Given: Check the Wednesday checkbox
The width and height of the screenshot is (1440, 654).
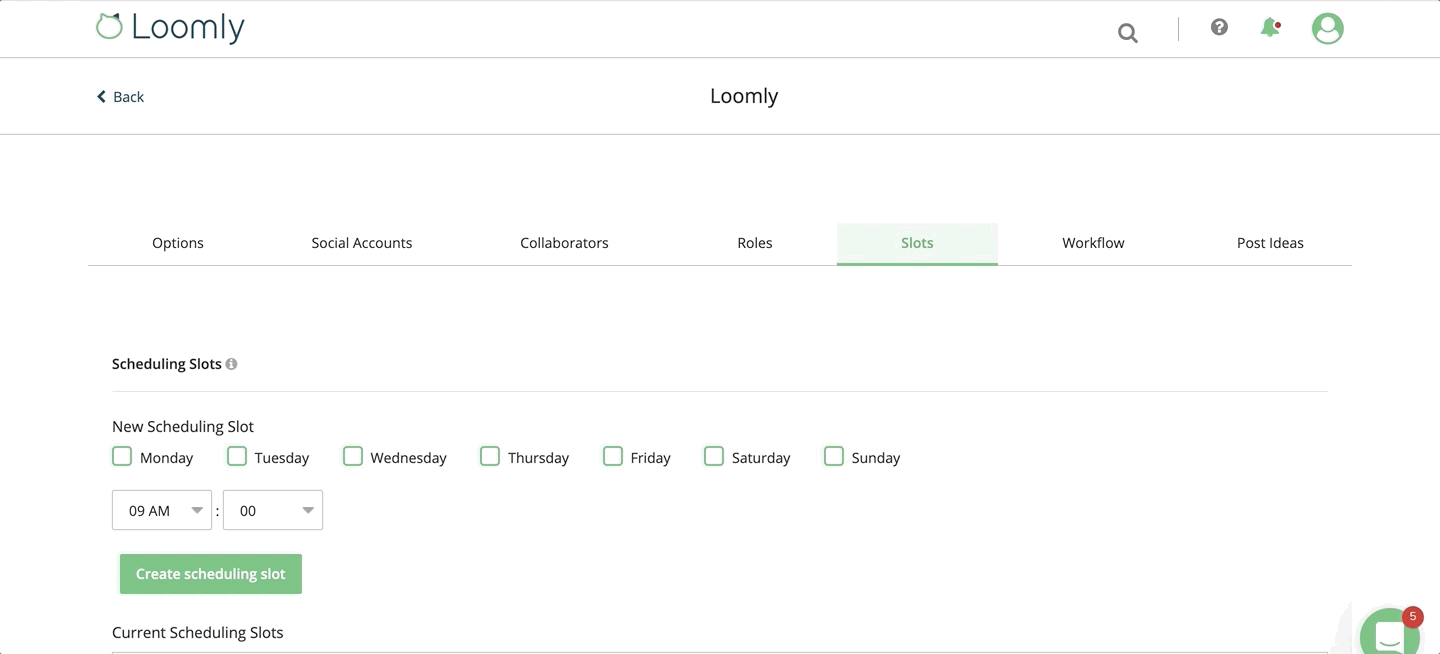Looking at the screenshot, I should coord(352,455).
